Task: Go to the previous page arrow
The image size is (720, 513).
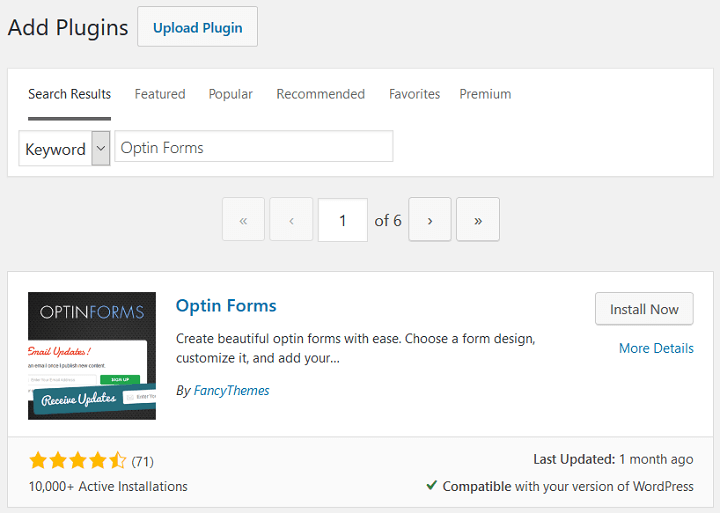Action: [291, 220]
